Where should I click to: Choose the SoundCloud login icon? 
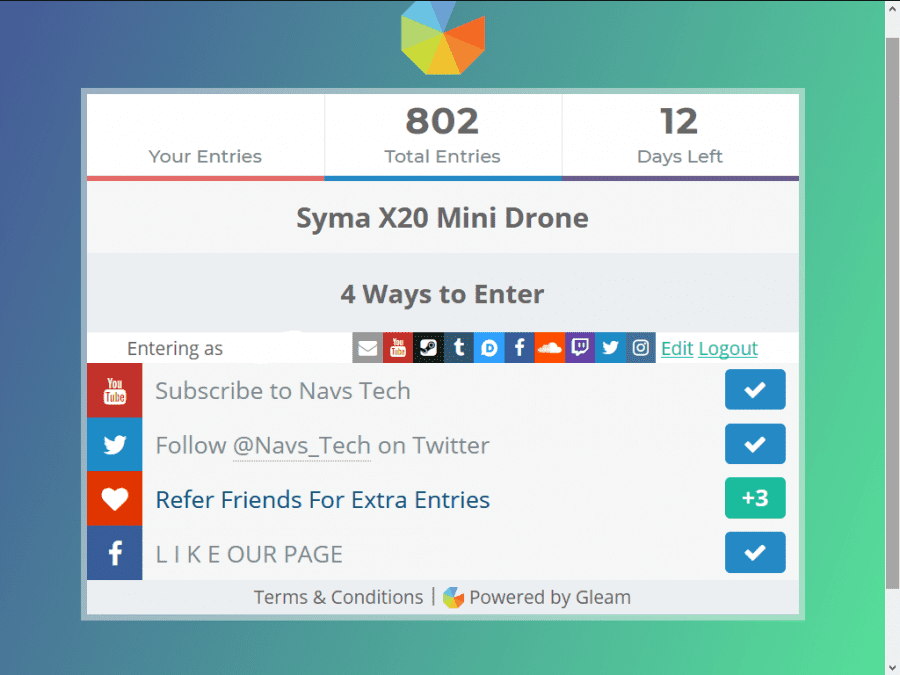tap(550, 348)
